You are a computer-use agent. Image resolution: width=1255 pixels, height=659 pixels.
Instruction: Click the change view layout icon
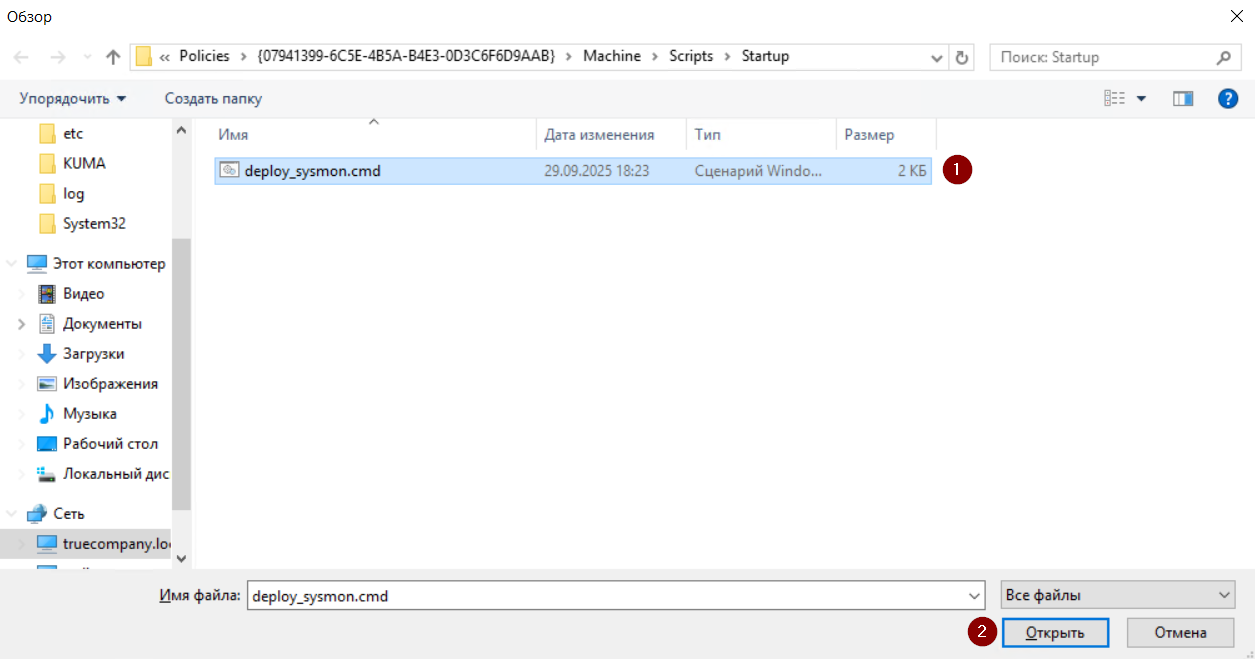click(1115, 99)
